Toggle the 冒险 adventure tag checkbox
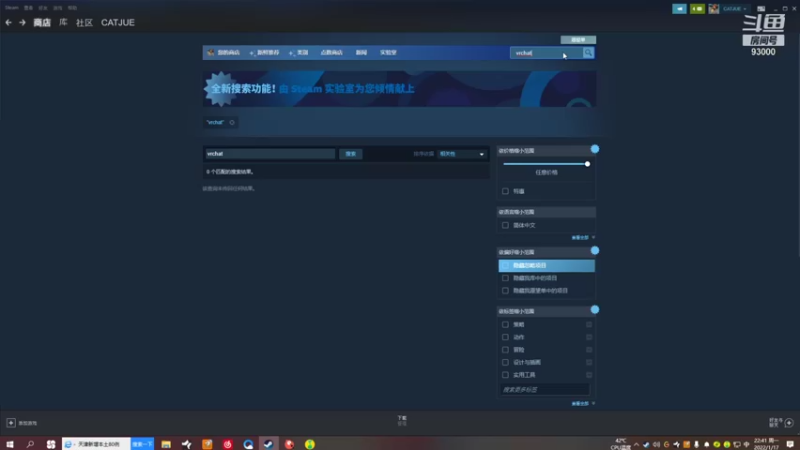The width and height of the screenshot is (800, 450). [x=505, y=350]
